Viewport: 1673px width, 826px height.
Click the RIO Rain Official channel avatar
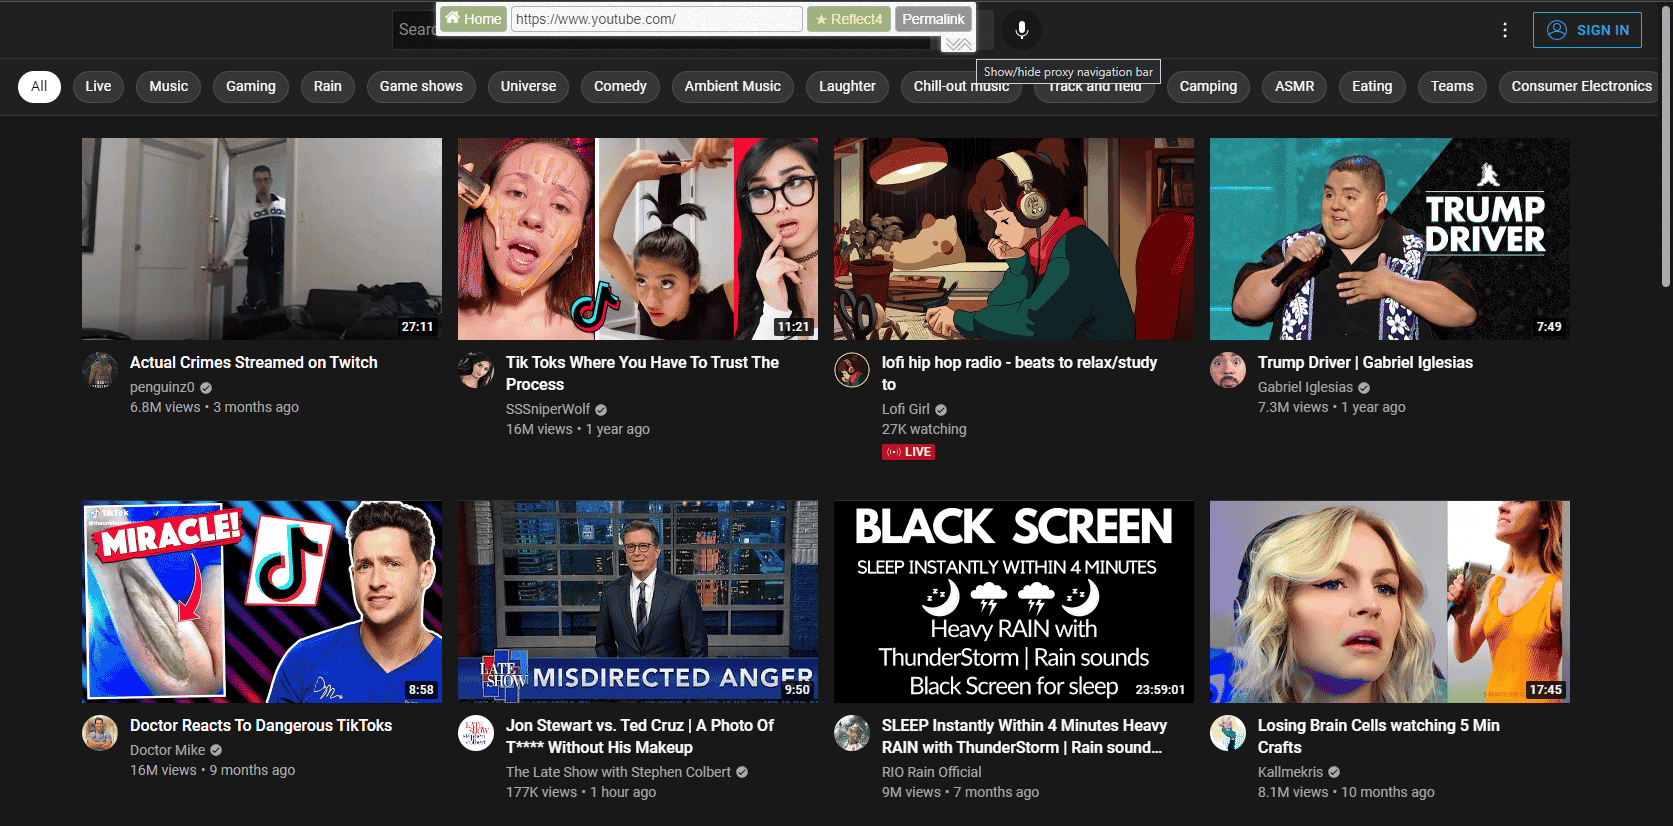852,733
